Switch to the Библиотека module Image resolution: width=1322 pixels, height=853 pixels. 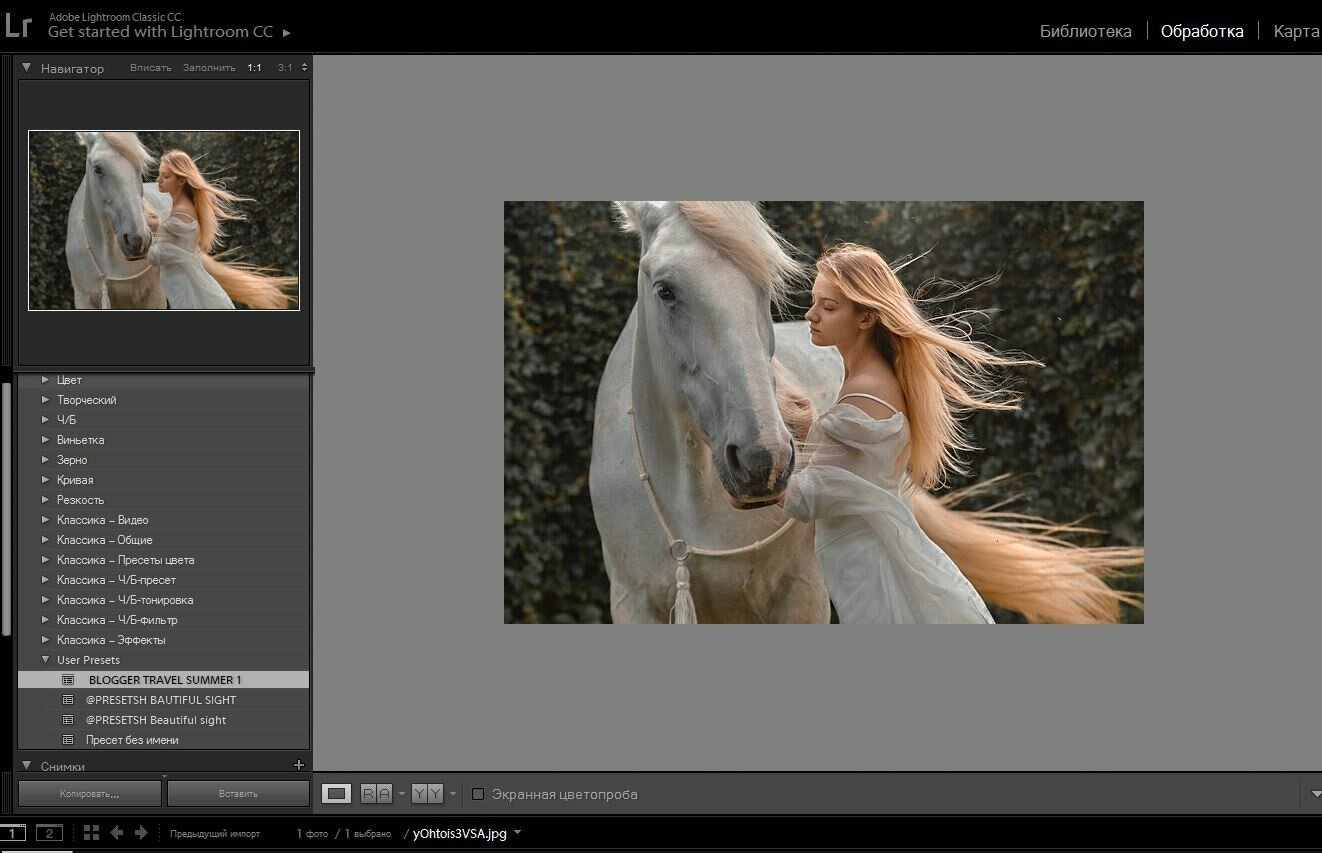1086,31
